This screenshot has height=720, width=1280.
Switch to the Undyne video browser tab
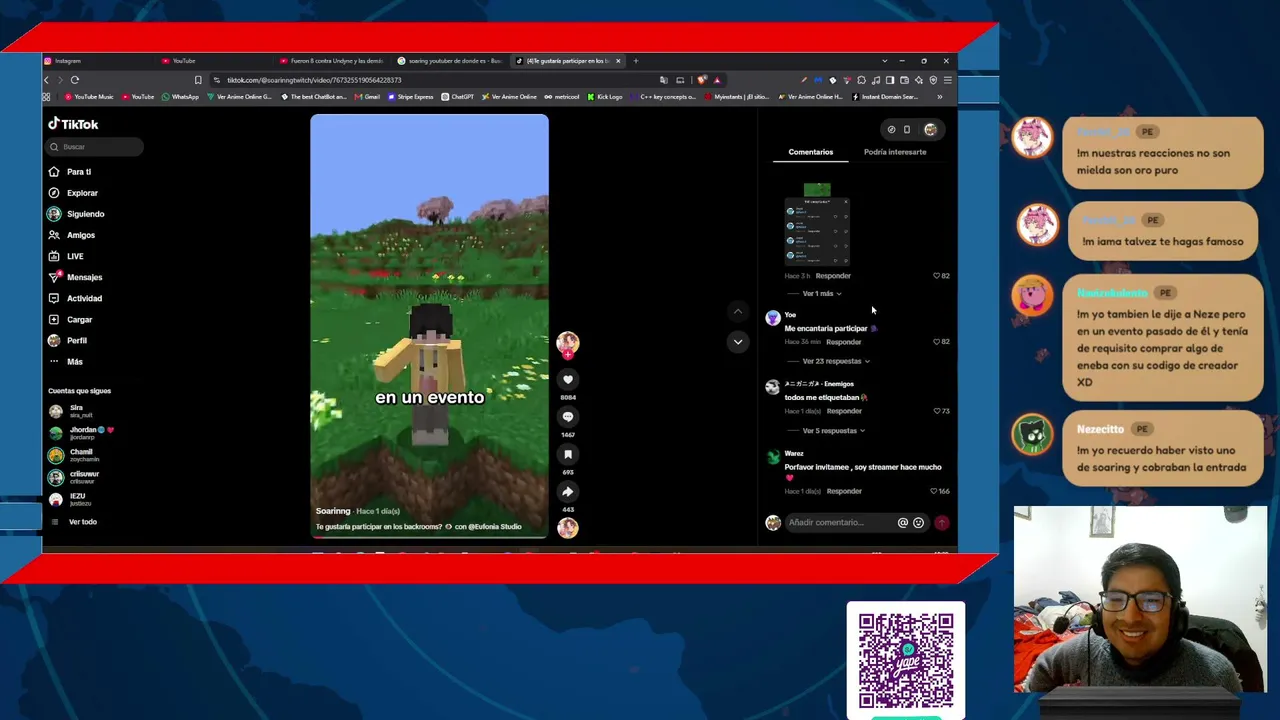tap(334, 61)
